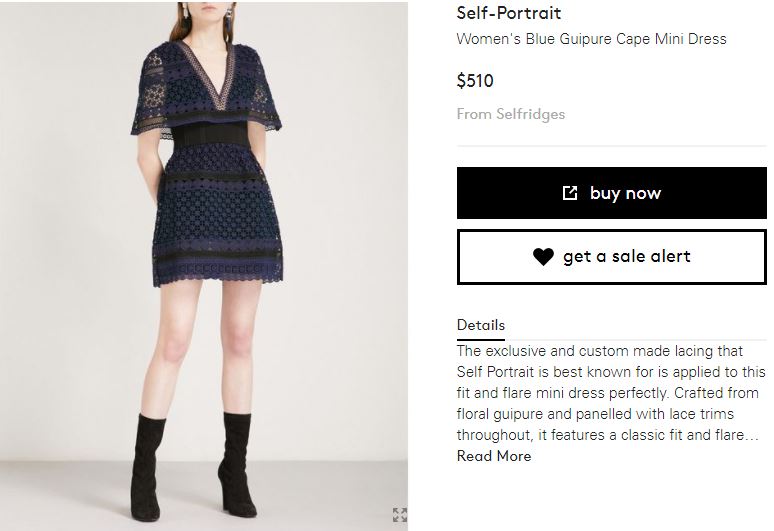Viewport: 774px width, 531px height.
Task: Open the Details tab
Action: [x=481, y=325]
